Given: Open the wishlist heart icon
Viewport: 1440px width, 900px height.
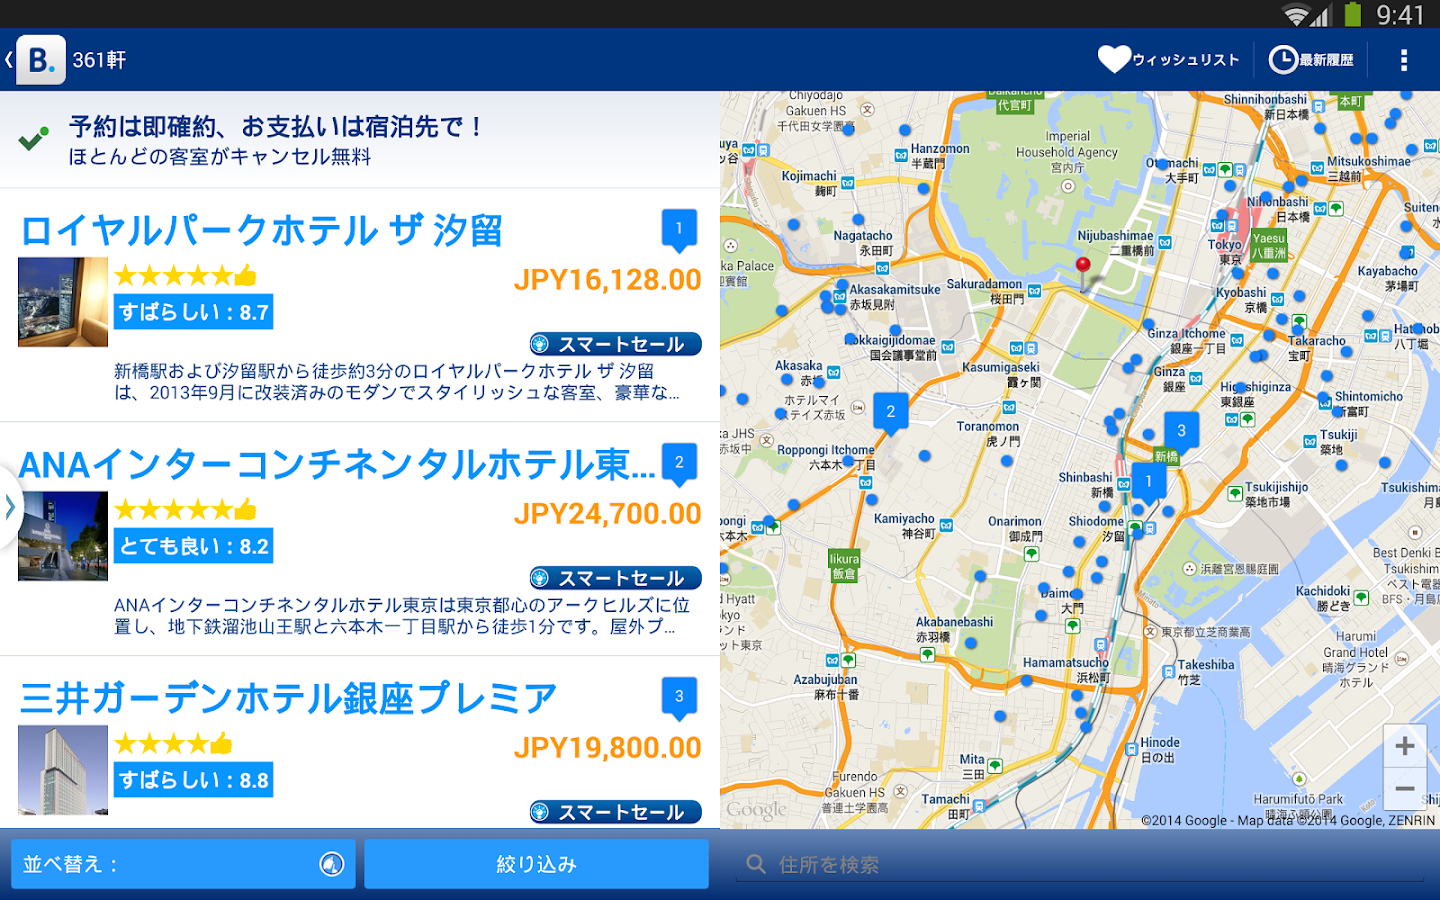Looking at the screenshot, I should click(1114, 59).
